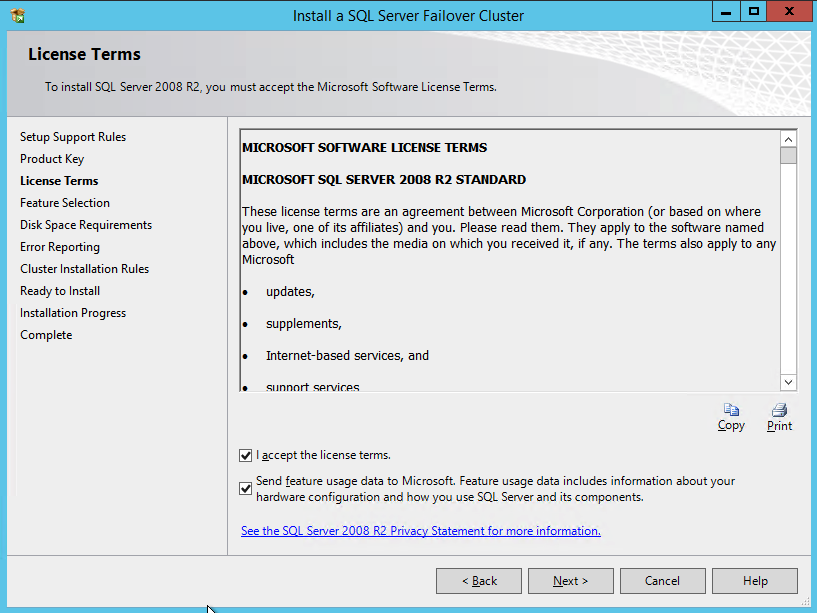Select Setup Support Rules step

click(73, 137)
